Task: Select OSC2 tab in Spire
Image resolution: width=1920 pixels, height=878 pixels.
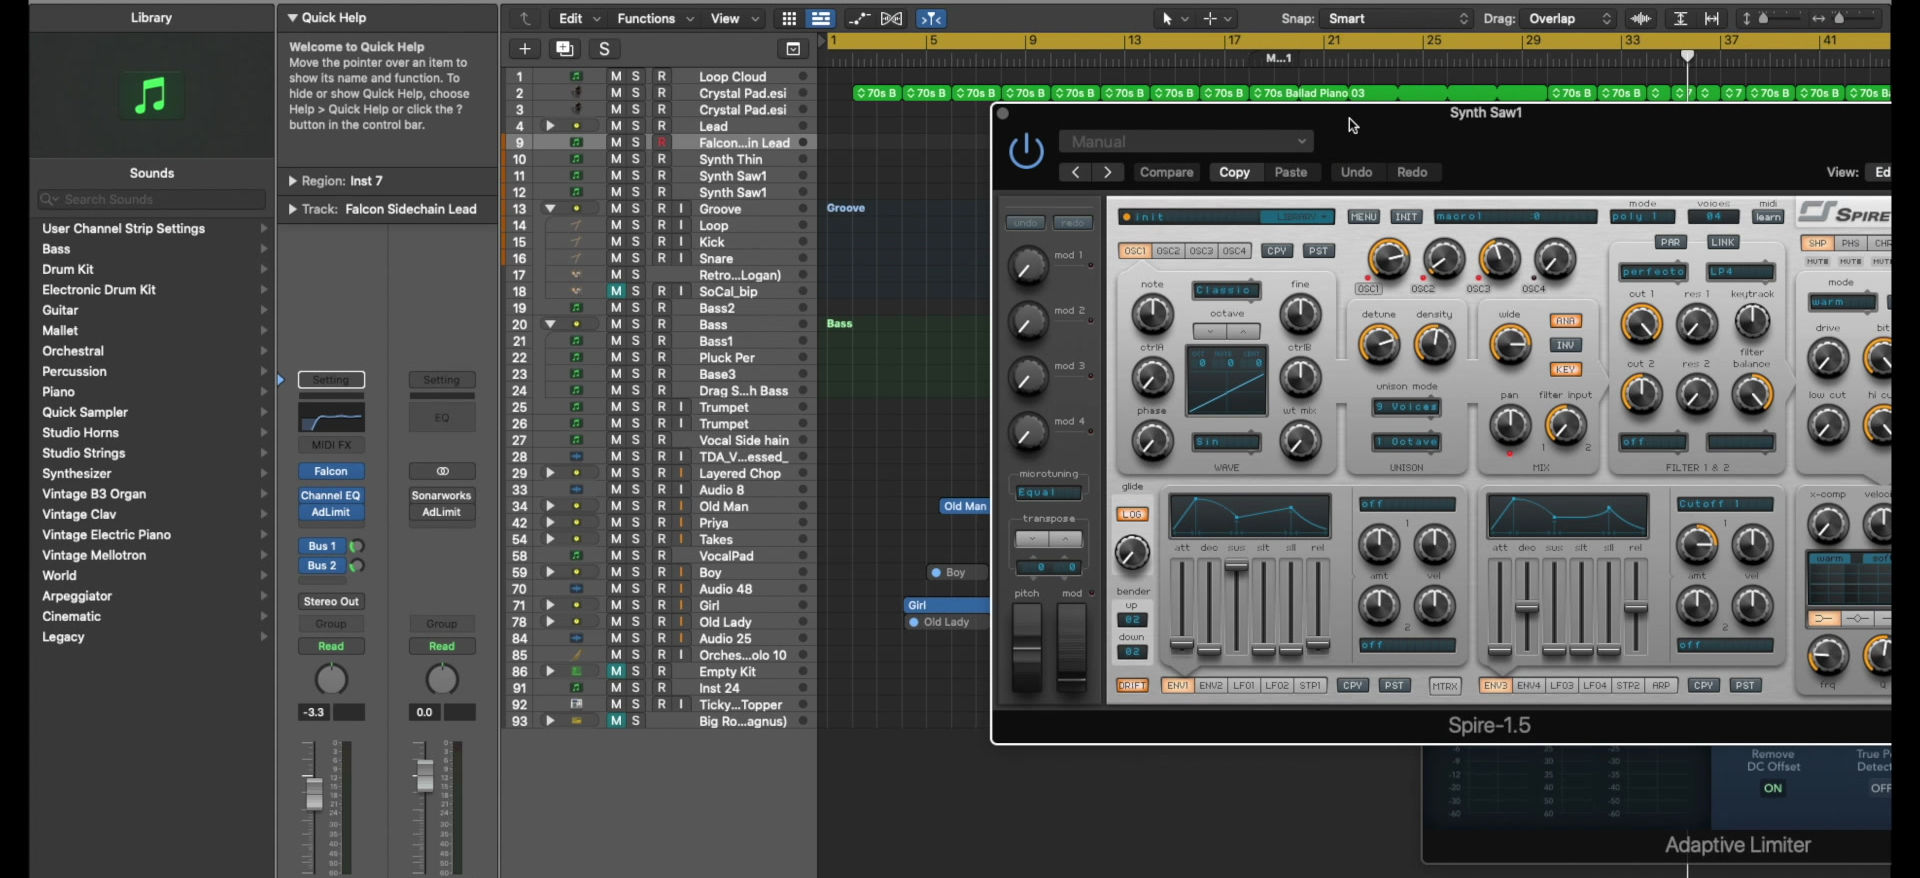Action: click(x=1168, y=251)
